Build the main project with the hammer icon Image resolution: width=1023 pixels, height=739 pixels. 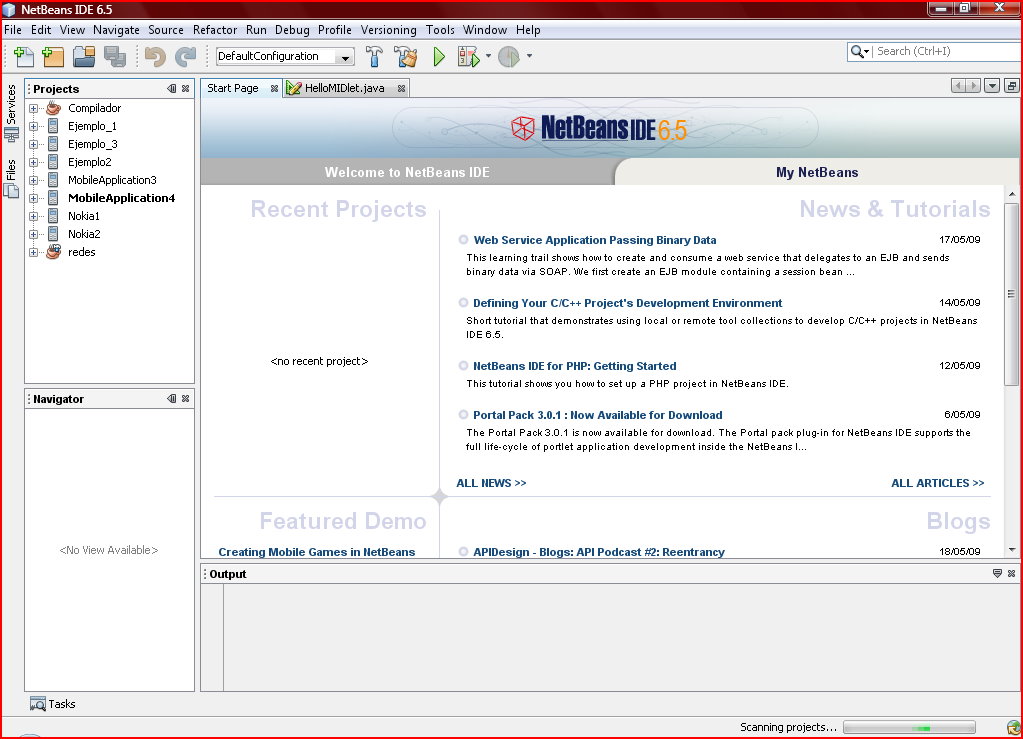tap(373, 57)
